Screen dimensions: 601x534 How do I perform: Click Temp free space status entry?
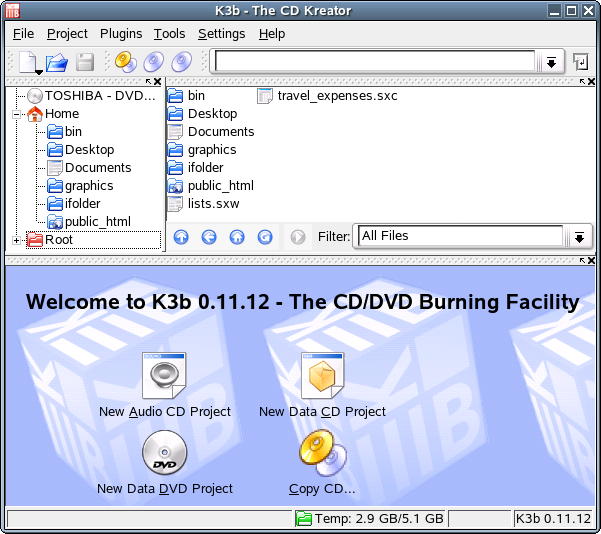369,519
